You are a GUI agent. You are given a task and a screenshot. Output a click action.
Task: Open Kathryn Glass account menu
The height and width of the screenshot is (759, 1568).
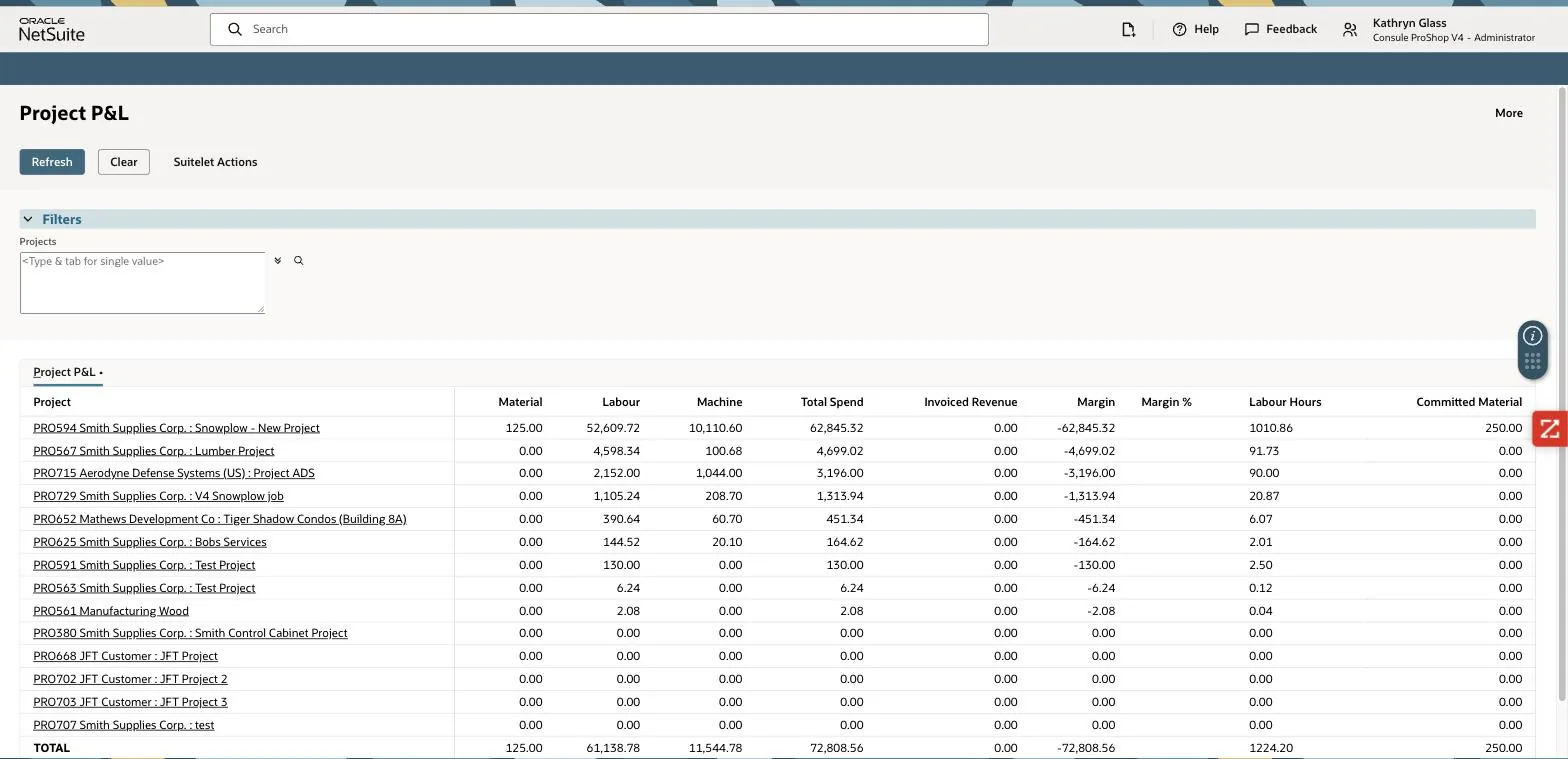(x=1453, y=30)
